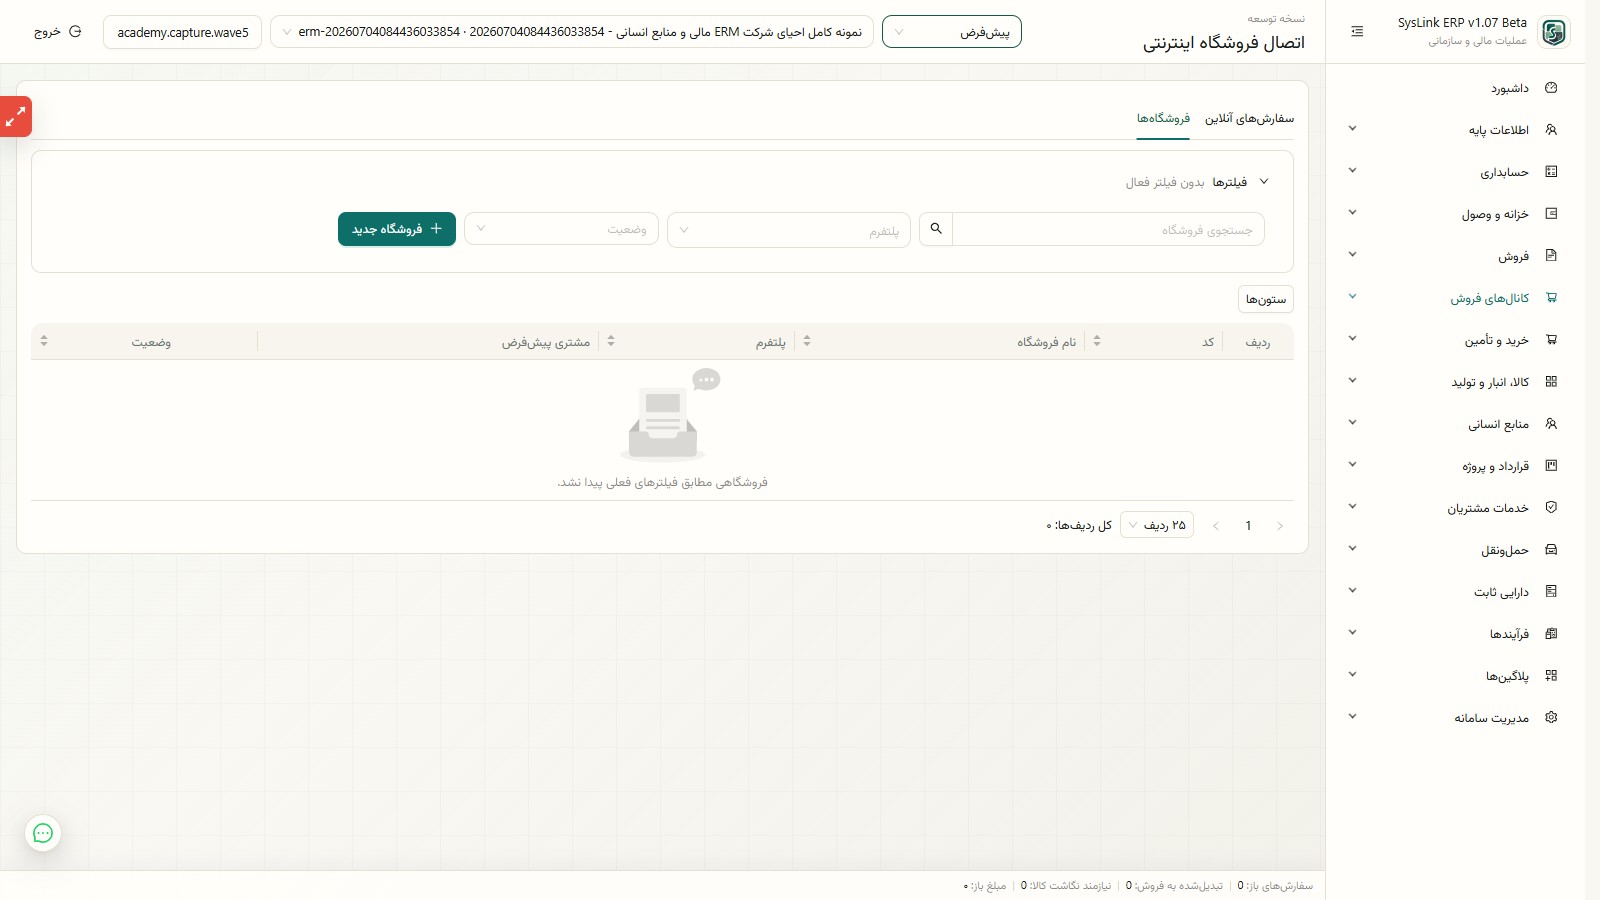1600x900 pixels.
Task: Click the حسابداری sidebar icon
Action: (x=1551, y=172)
